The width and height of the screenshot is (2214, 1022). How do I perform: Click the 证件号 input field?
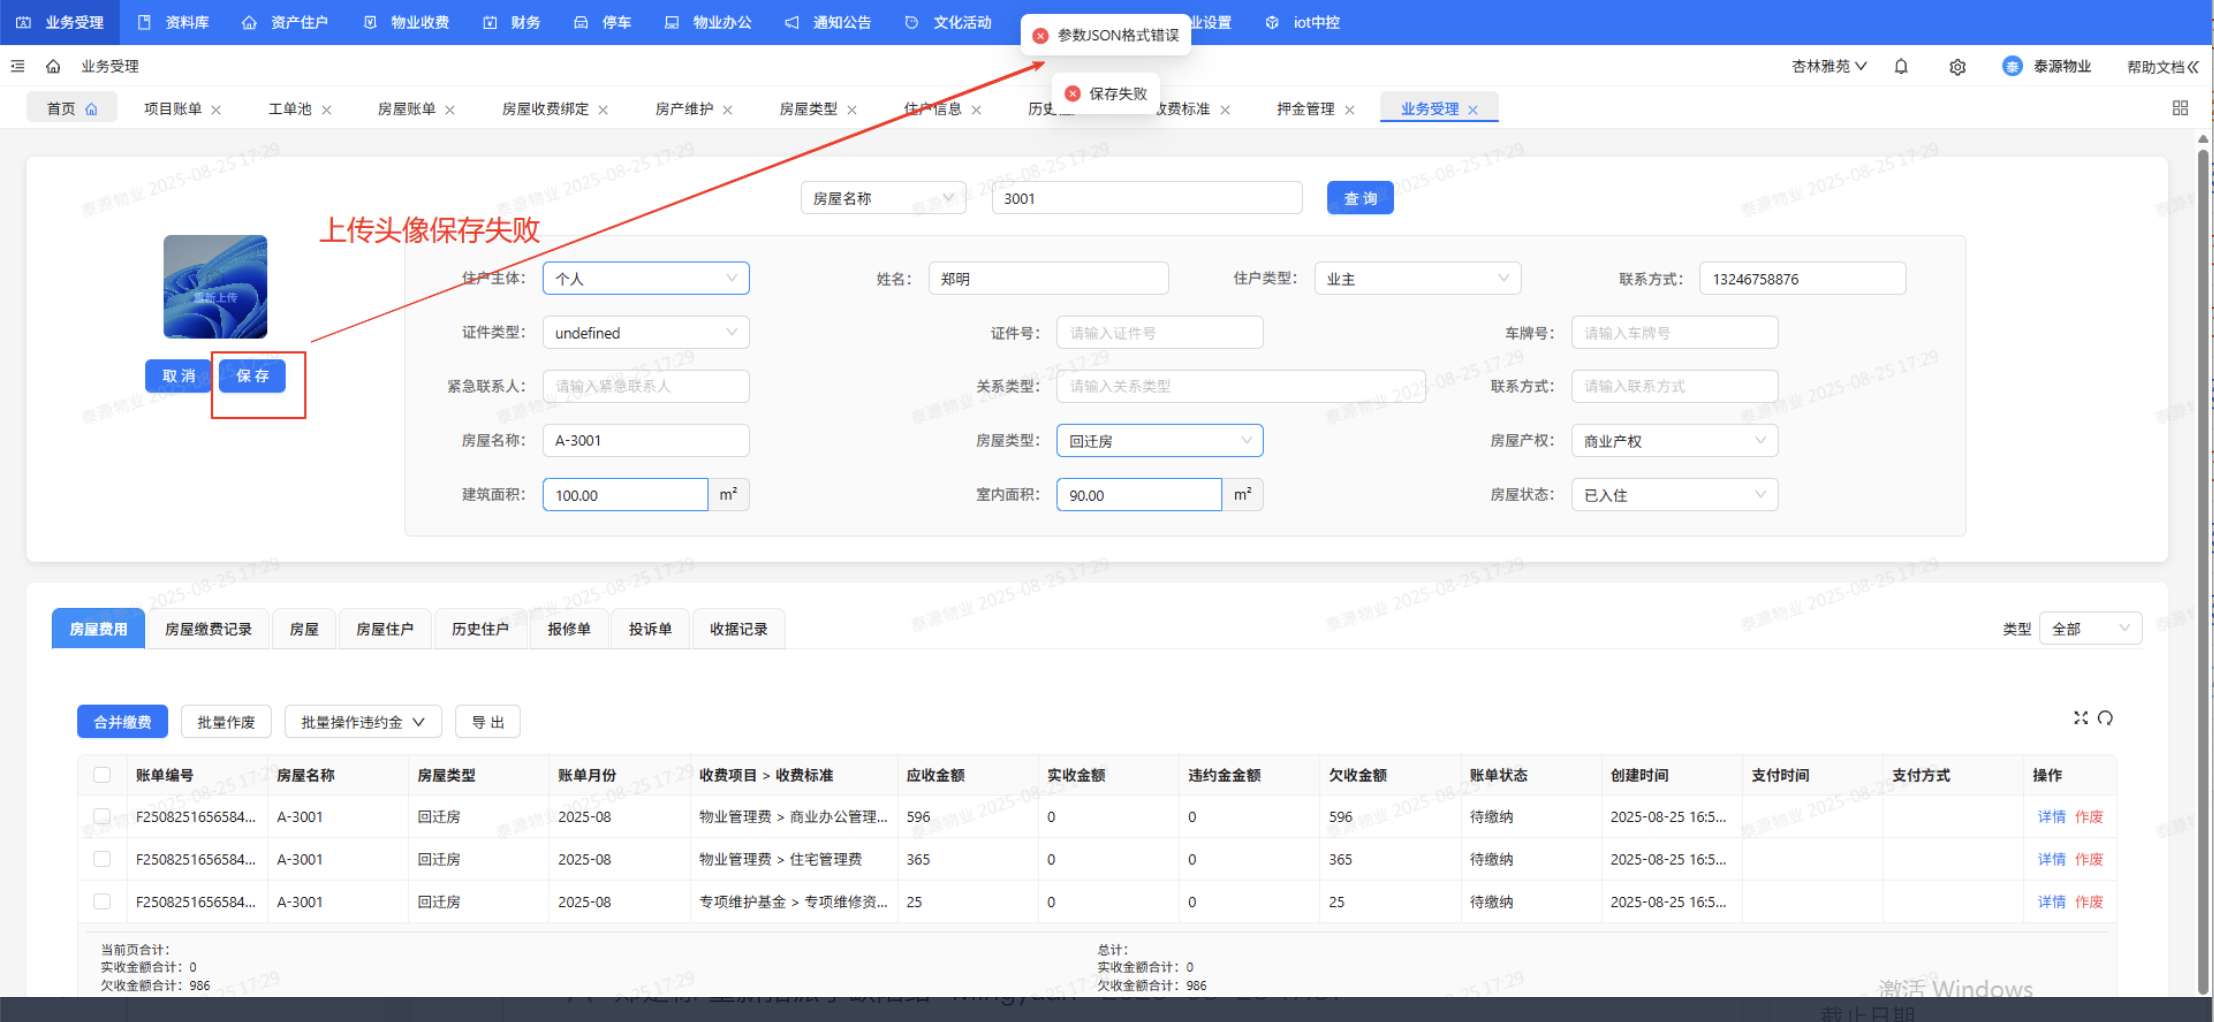[x=1159, y=333]
